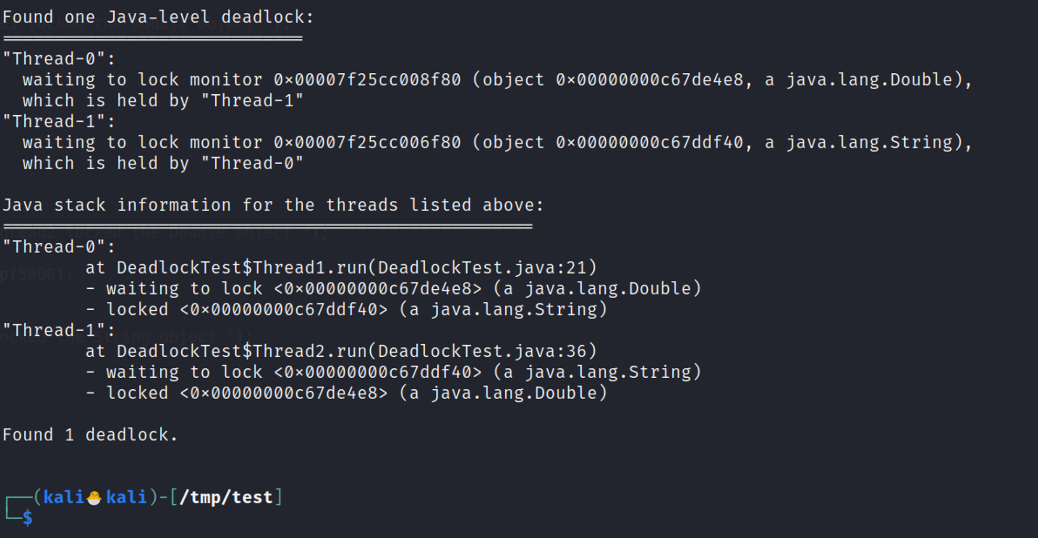Click the dollar sign shell prompt
Image resolution: width=1038 pixels, height=538 pixels.
tap(27, 517)
